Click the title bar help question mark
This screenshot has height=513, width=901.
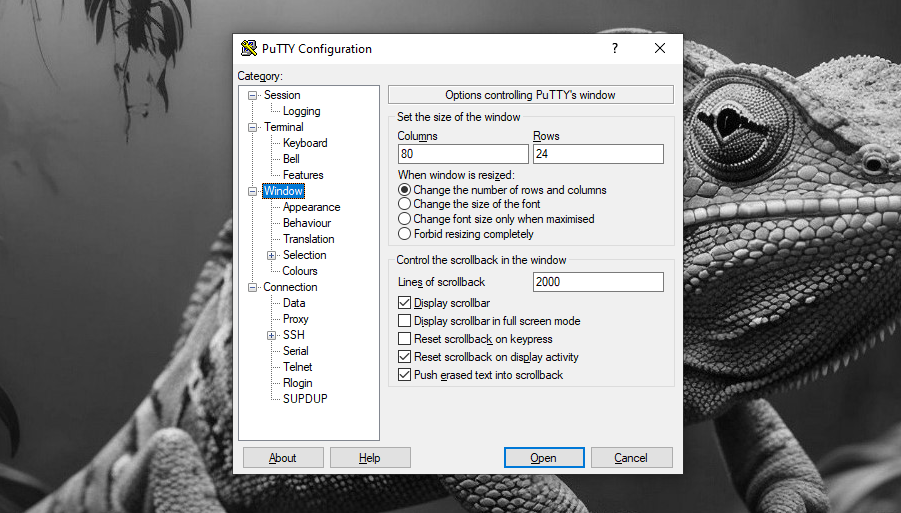[614, 48]
